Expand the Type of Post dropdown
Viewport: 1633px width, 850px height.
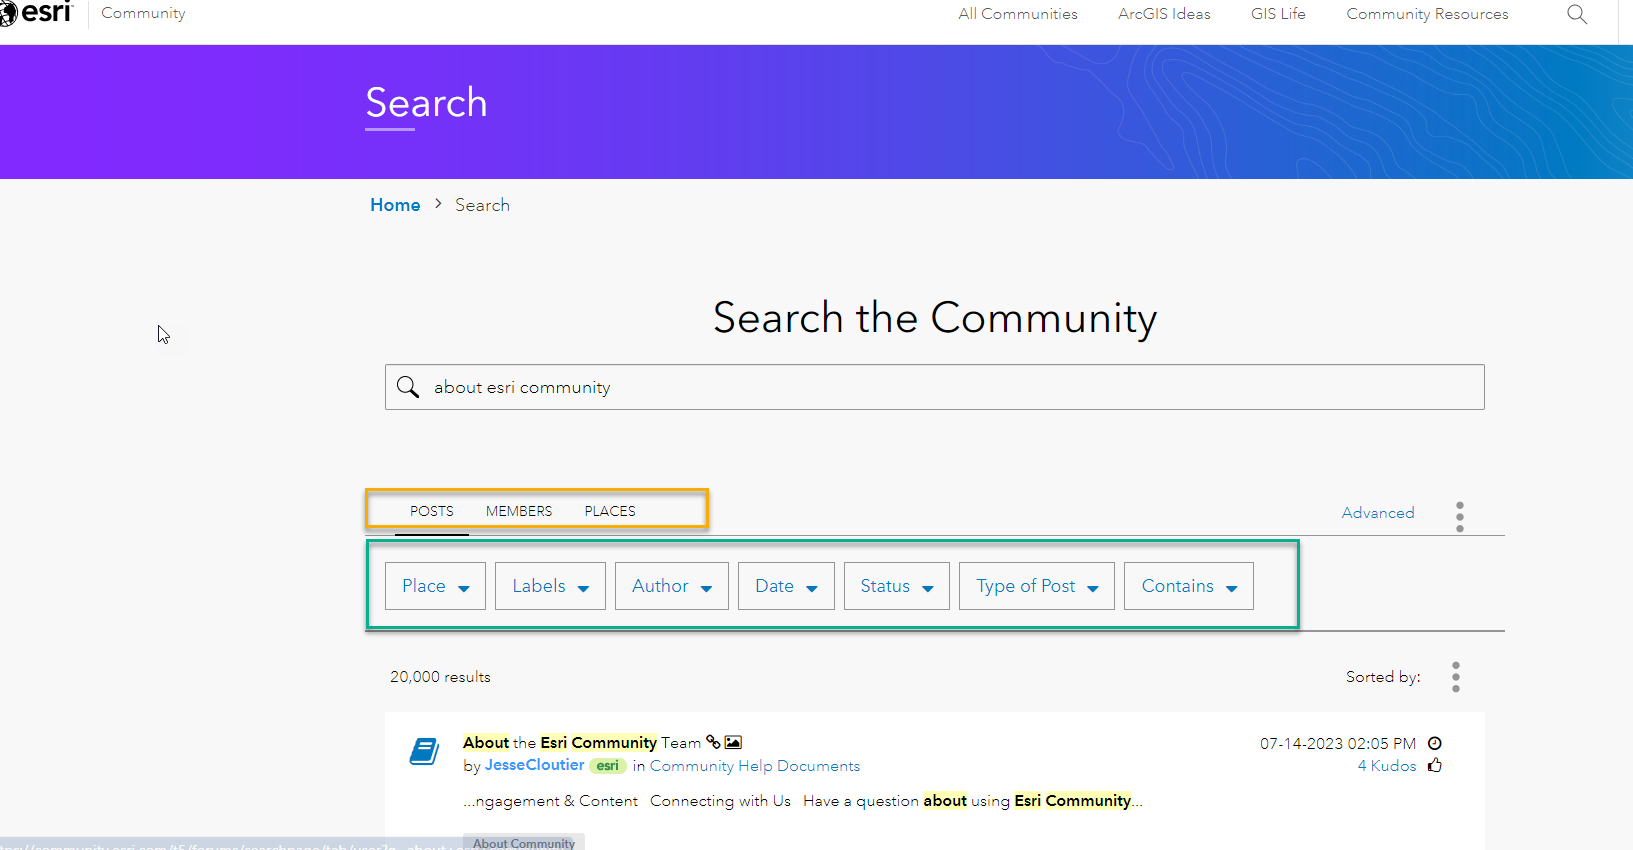pyautogui.click(x=1037, y=586)
